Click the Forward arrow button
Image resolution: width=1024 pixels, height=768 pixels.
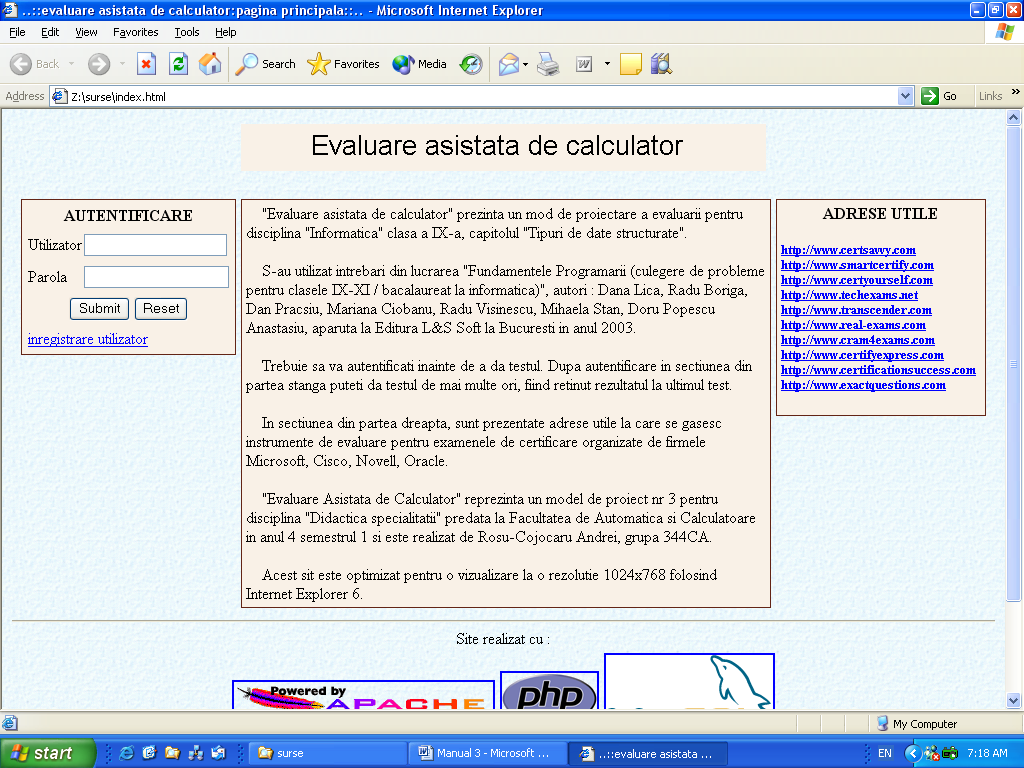click(x=99, y=64)
